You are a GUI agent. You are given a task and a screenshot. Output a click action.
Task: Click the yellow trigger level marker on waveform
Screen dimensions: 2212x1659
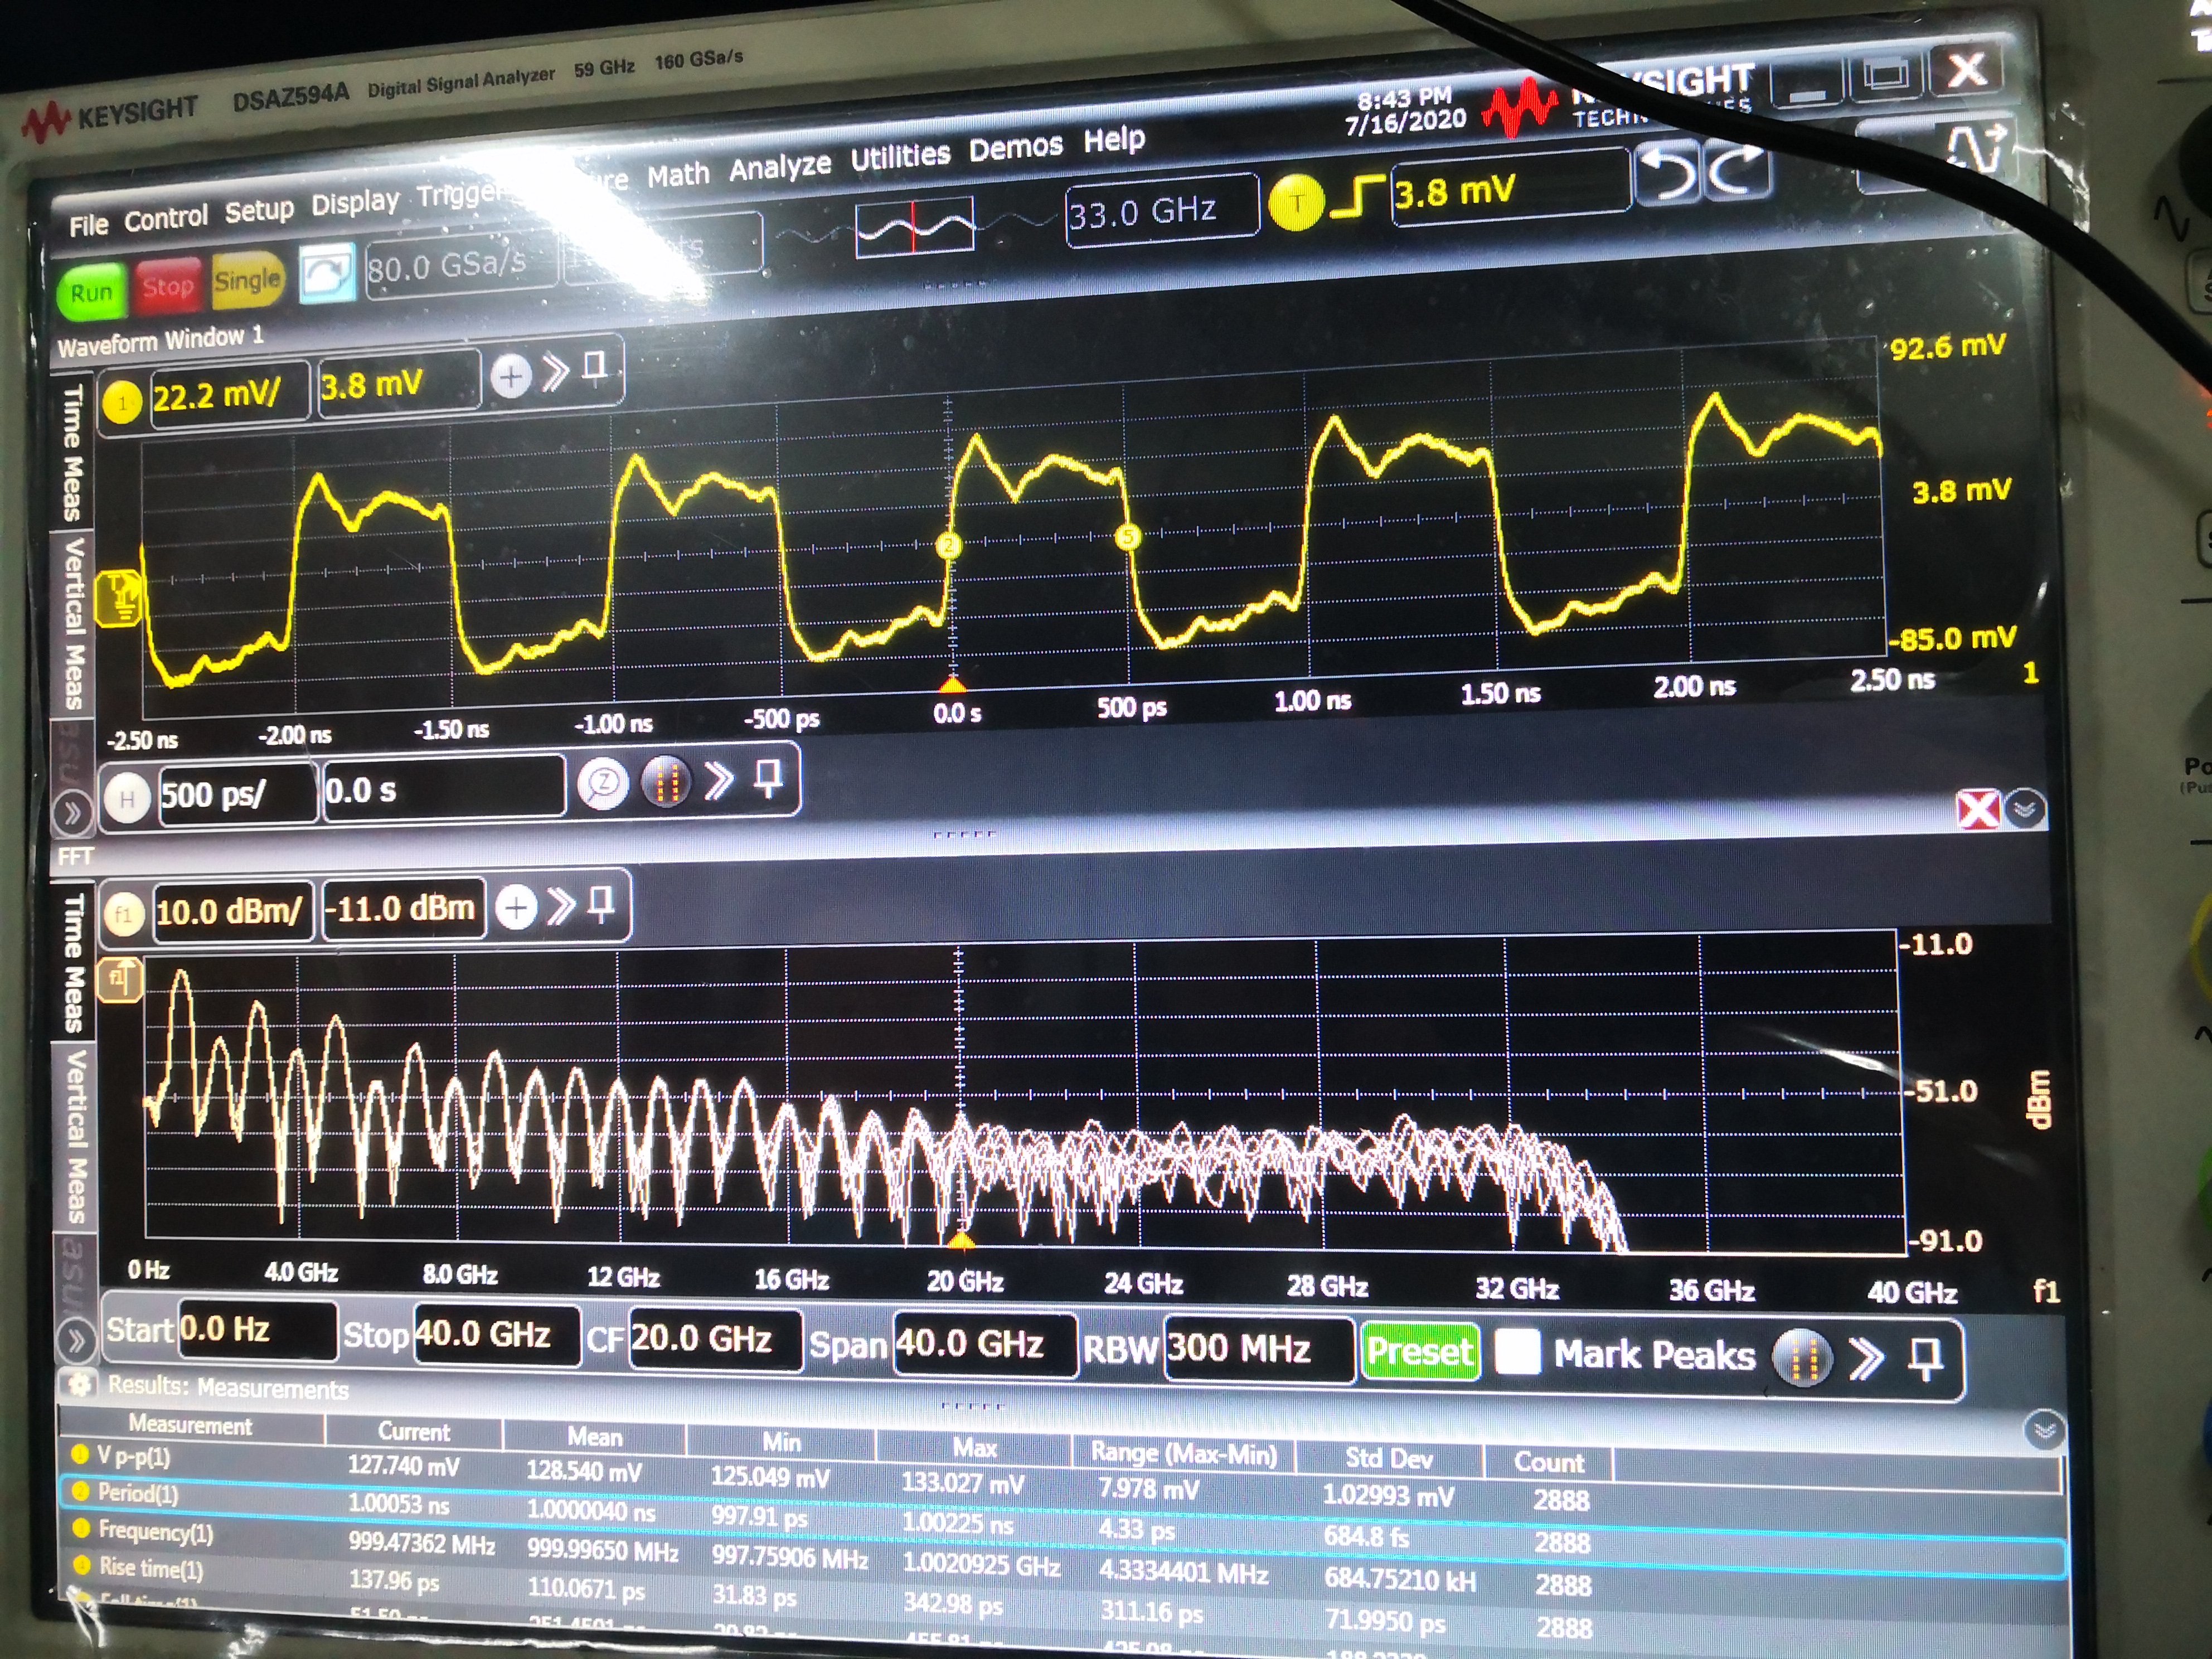point(120,598)
